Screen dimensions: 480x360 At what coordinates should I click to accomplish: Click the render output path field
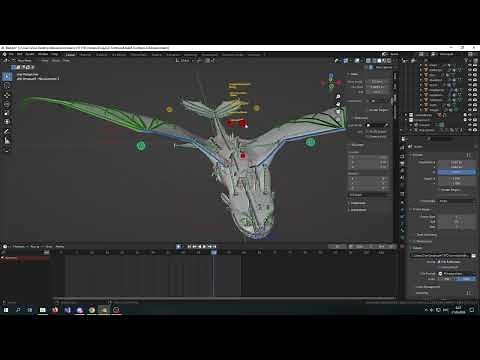(441, 256)
